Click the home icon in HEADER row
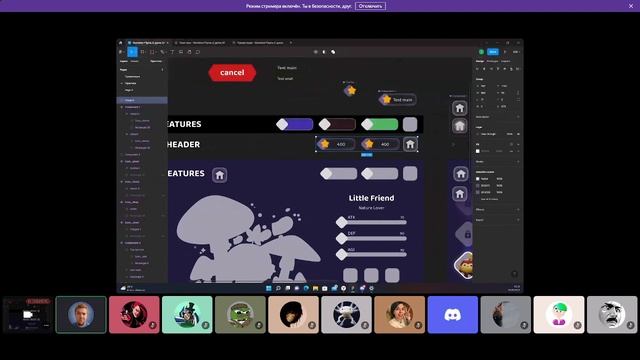 (x=410, y=144)
